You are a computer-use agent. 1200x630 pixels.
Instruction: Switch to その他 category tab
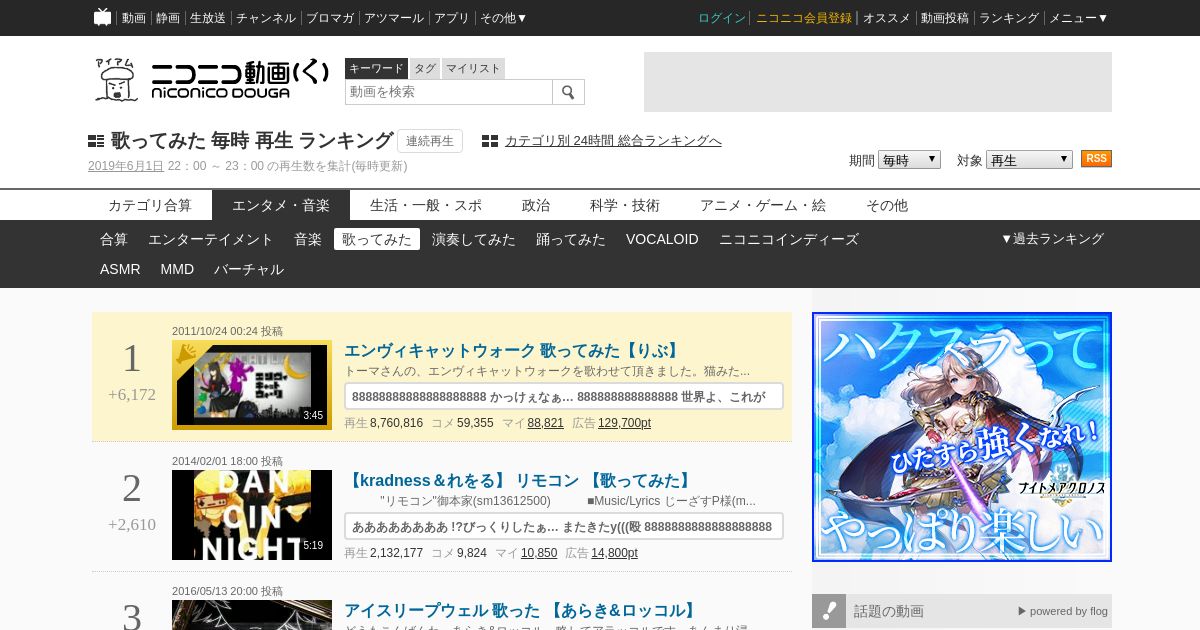pyautogui.click(x=887, y=205)
